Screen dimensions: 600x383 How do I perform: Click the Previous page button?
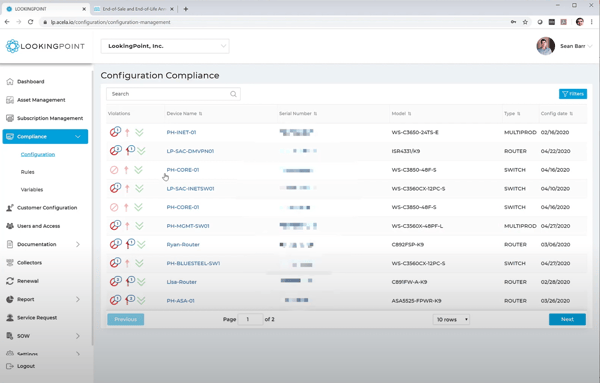point(126,319)
